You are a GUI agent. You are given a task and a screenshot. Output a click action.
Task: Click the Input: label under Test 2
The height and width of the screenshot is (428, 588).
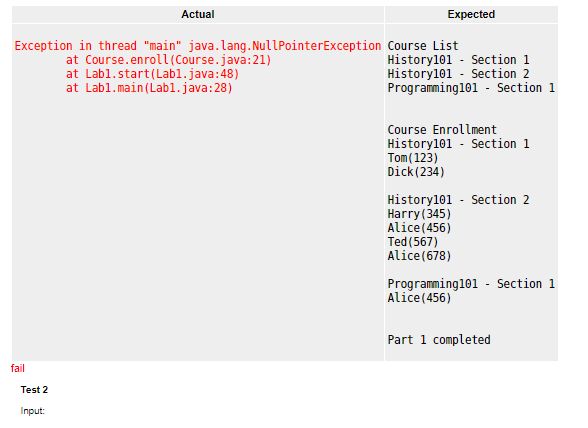coord(33,411)
